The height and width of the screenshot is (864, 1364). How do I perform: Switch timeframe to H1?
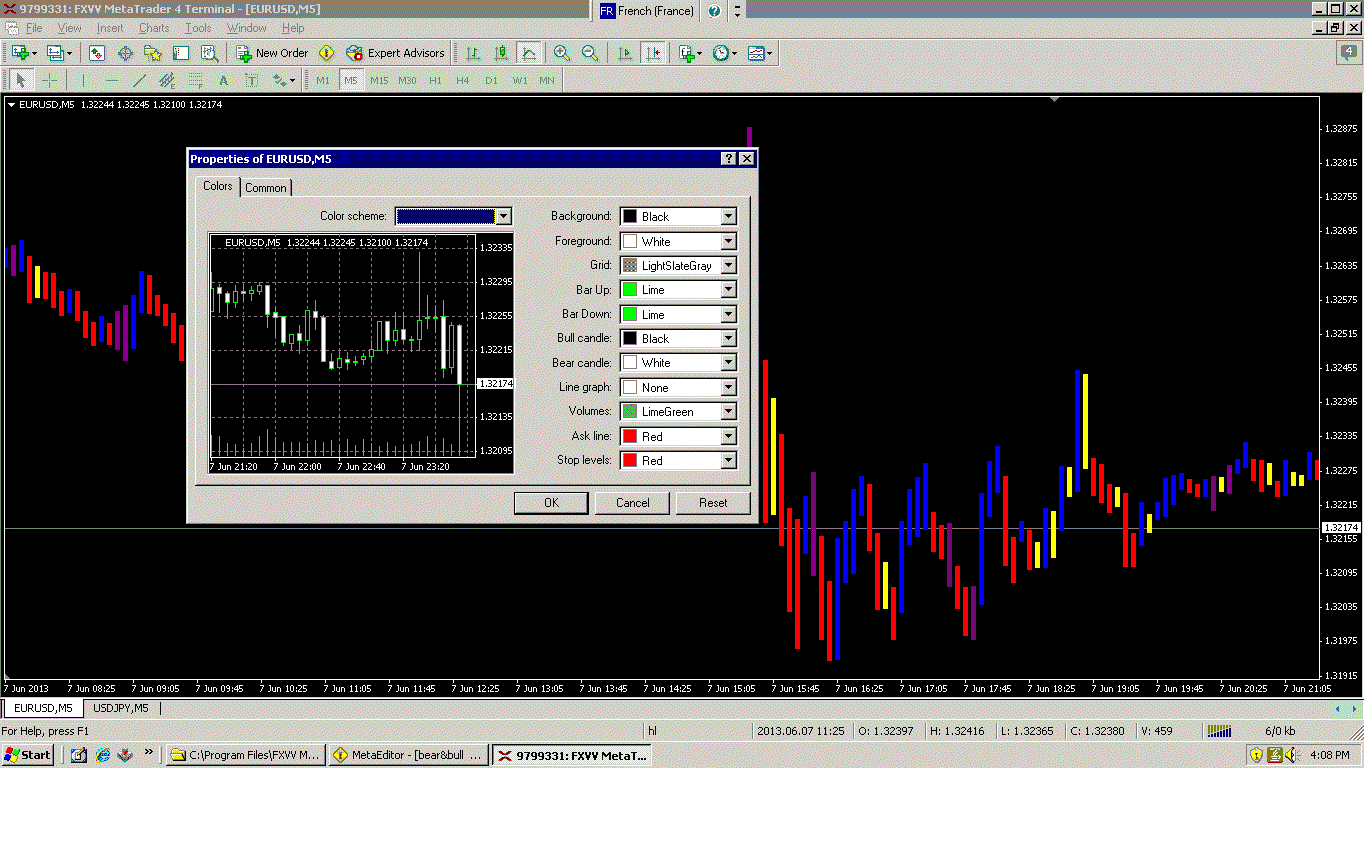(435, 80)
